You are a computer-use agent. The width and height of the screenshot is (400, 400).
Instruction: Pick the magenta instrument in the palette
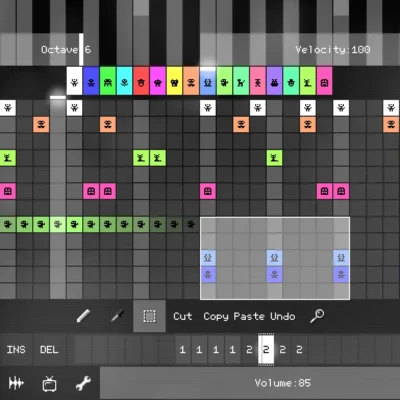158,81
